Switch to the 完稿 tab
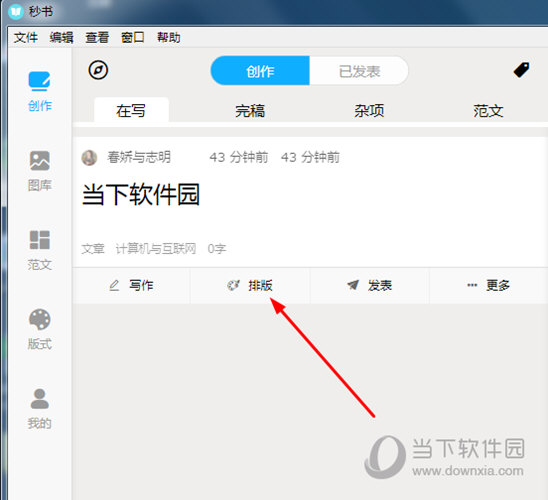 click(x=250, y=111)
